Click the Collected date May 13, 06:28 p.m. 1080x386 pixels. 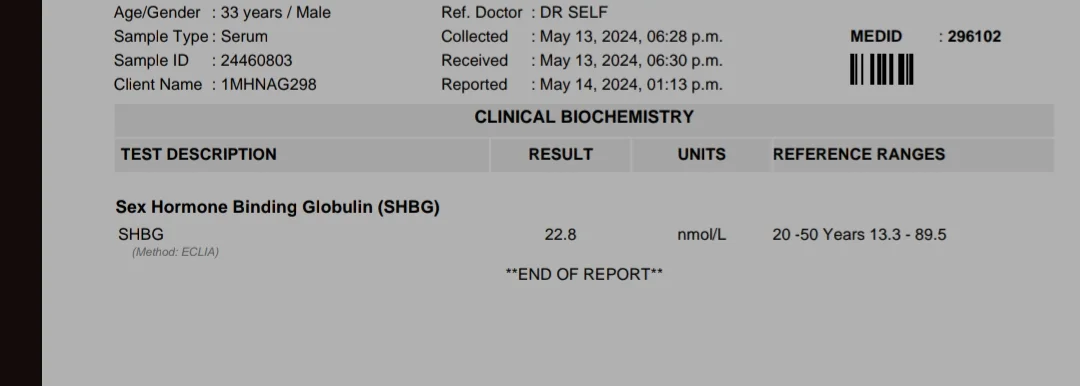[x=631, y=37]
